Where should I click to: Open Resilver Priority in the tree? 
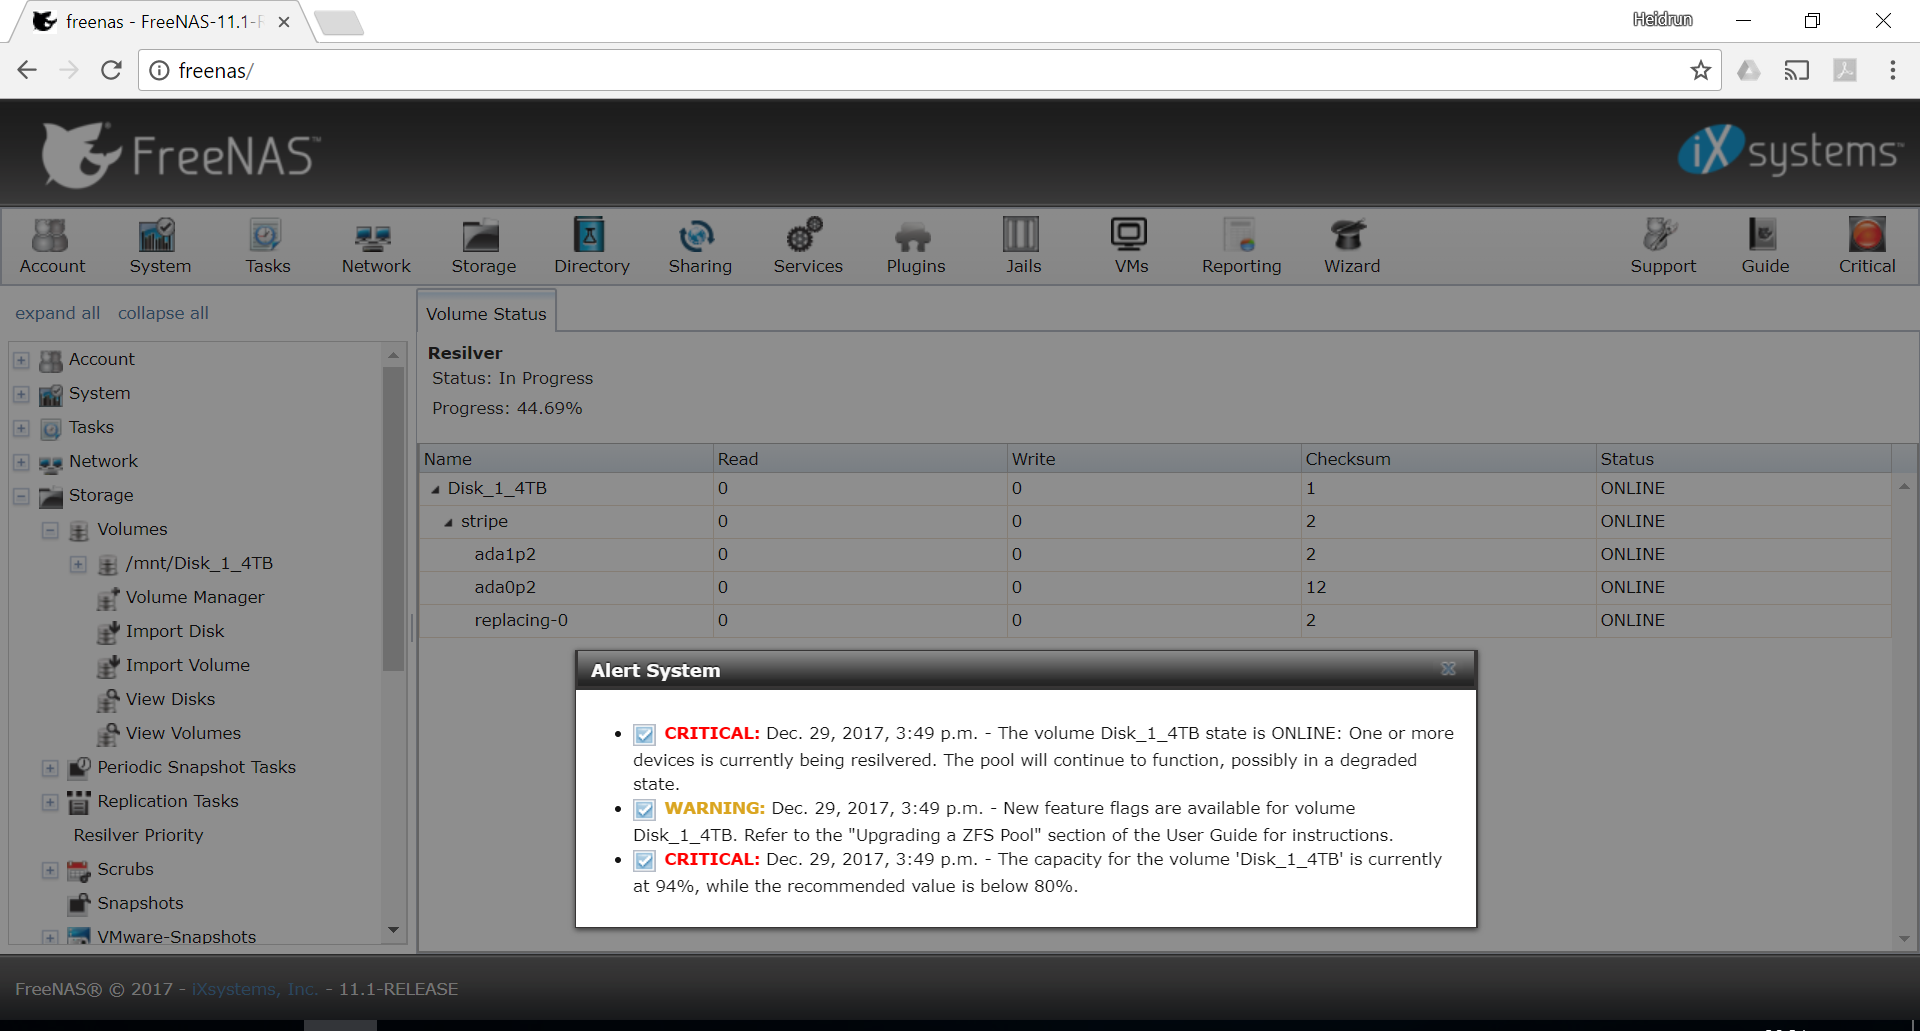138,835
